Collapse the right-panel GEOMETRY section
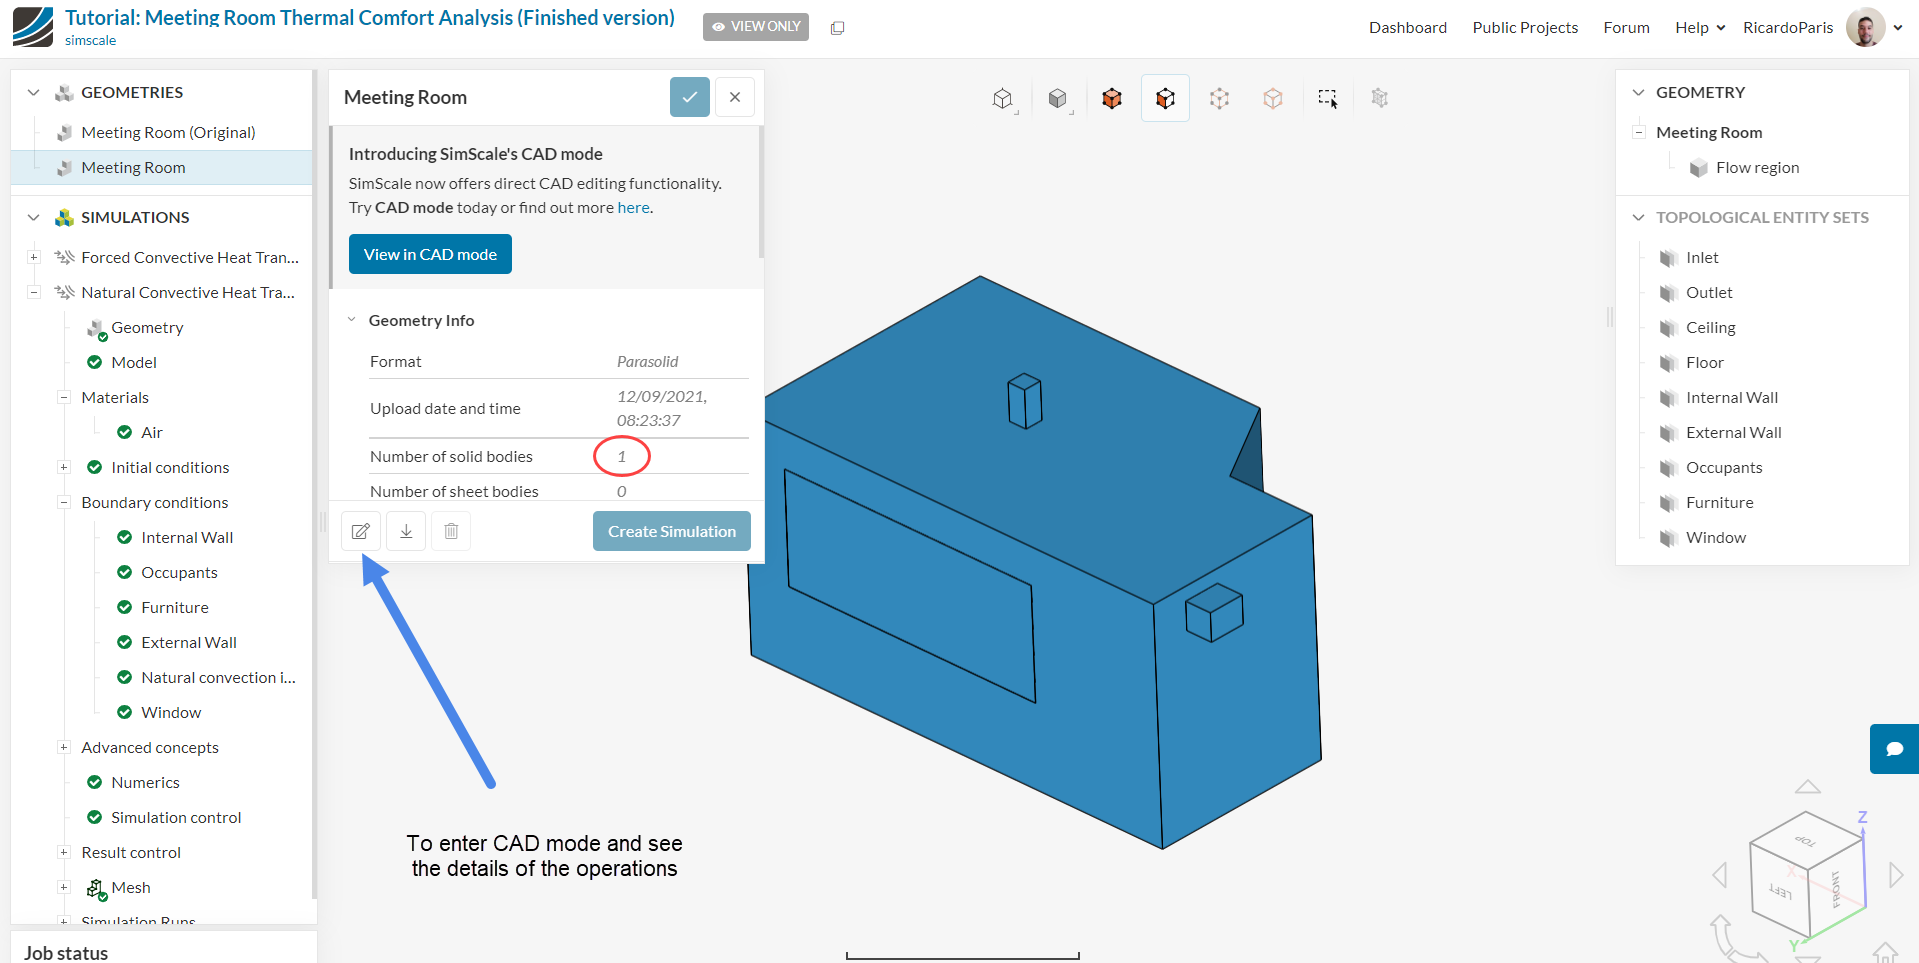This screenshot has height=963, width=1919. [x=1638, y=92]
